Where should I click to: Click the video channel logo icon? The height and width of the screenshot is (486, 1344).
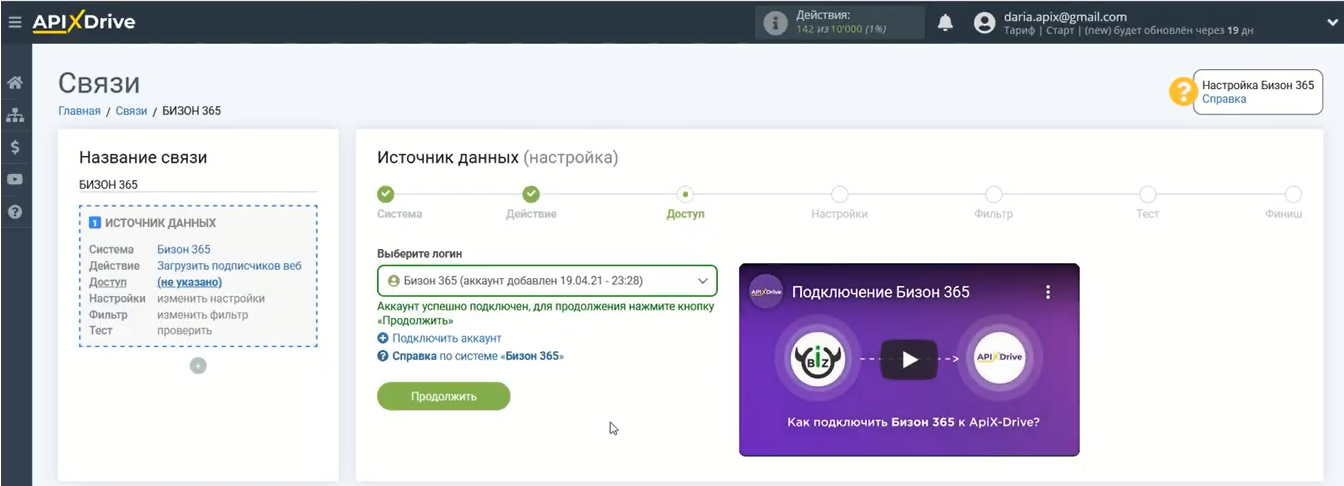tap(766, 292)
